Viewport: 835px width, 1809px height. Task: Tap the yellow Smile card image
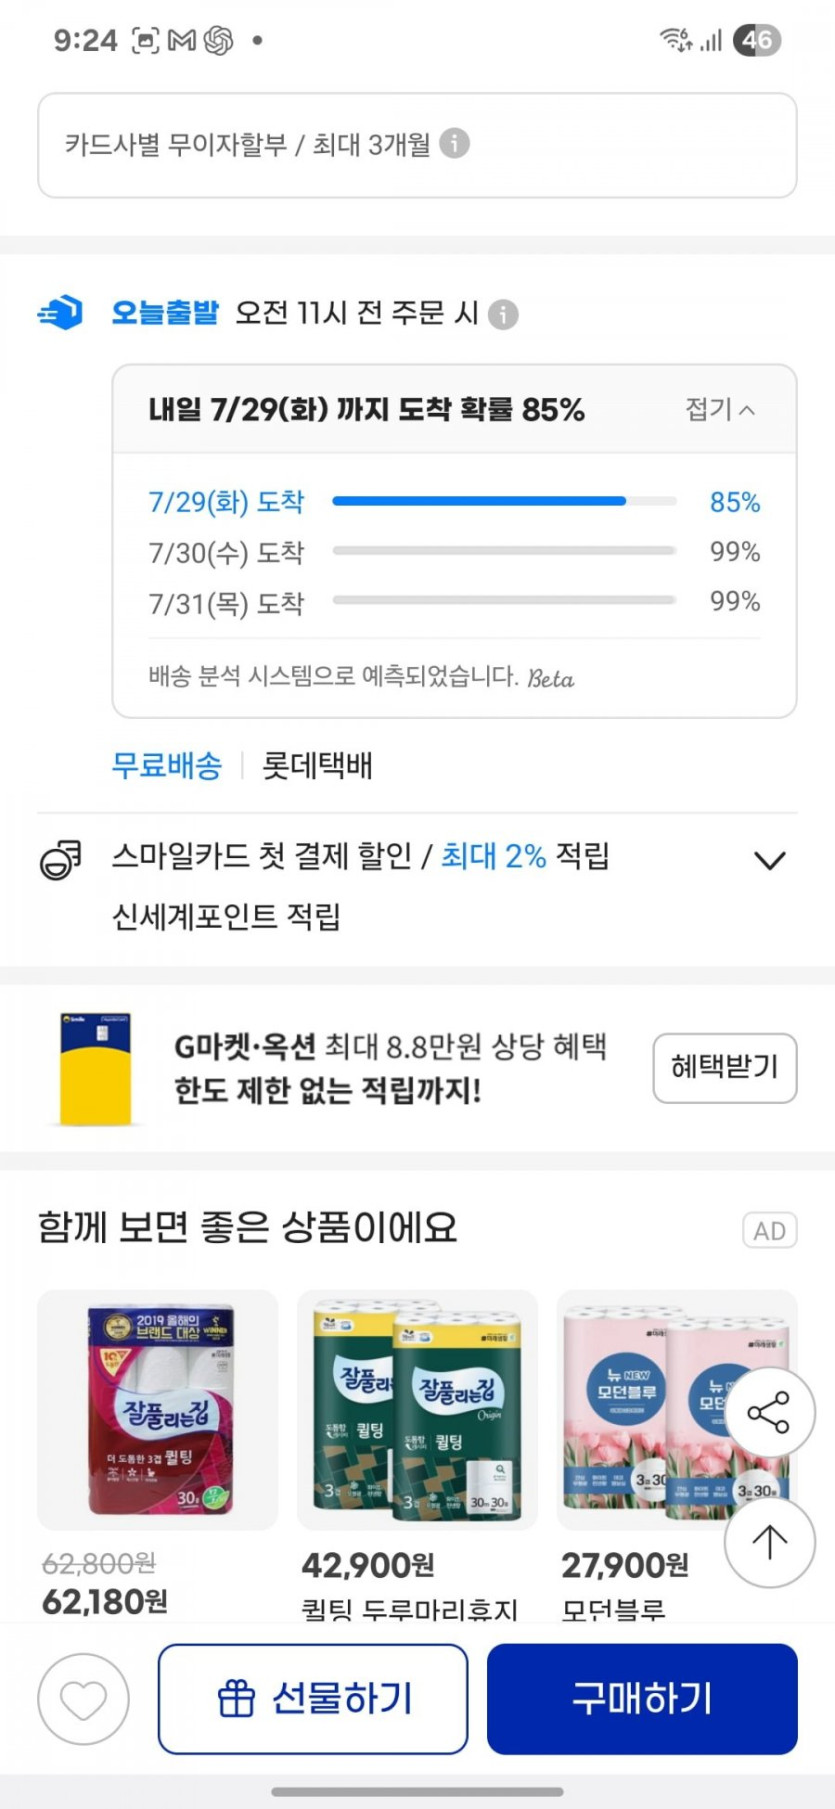click(x=95, y=1069)
